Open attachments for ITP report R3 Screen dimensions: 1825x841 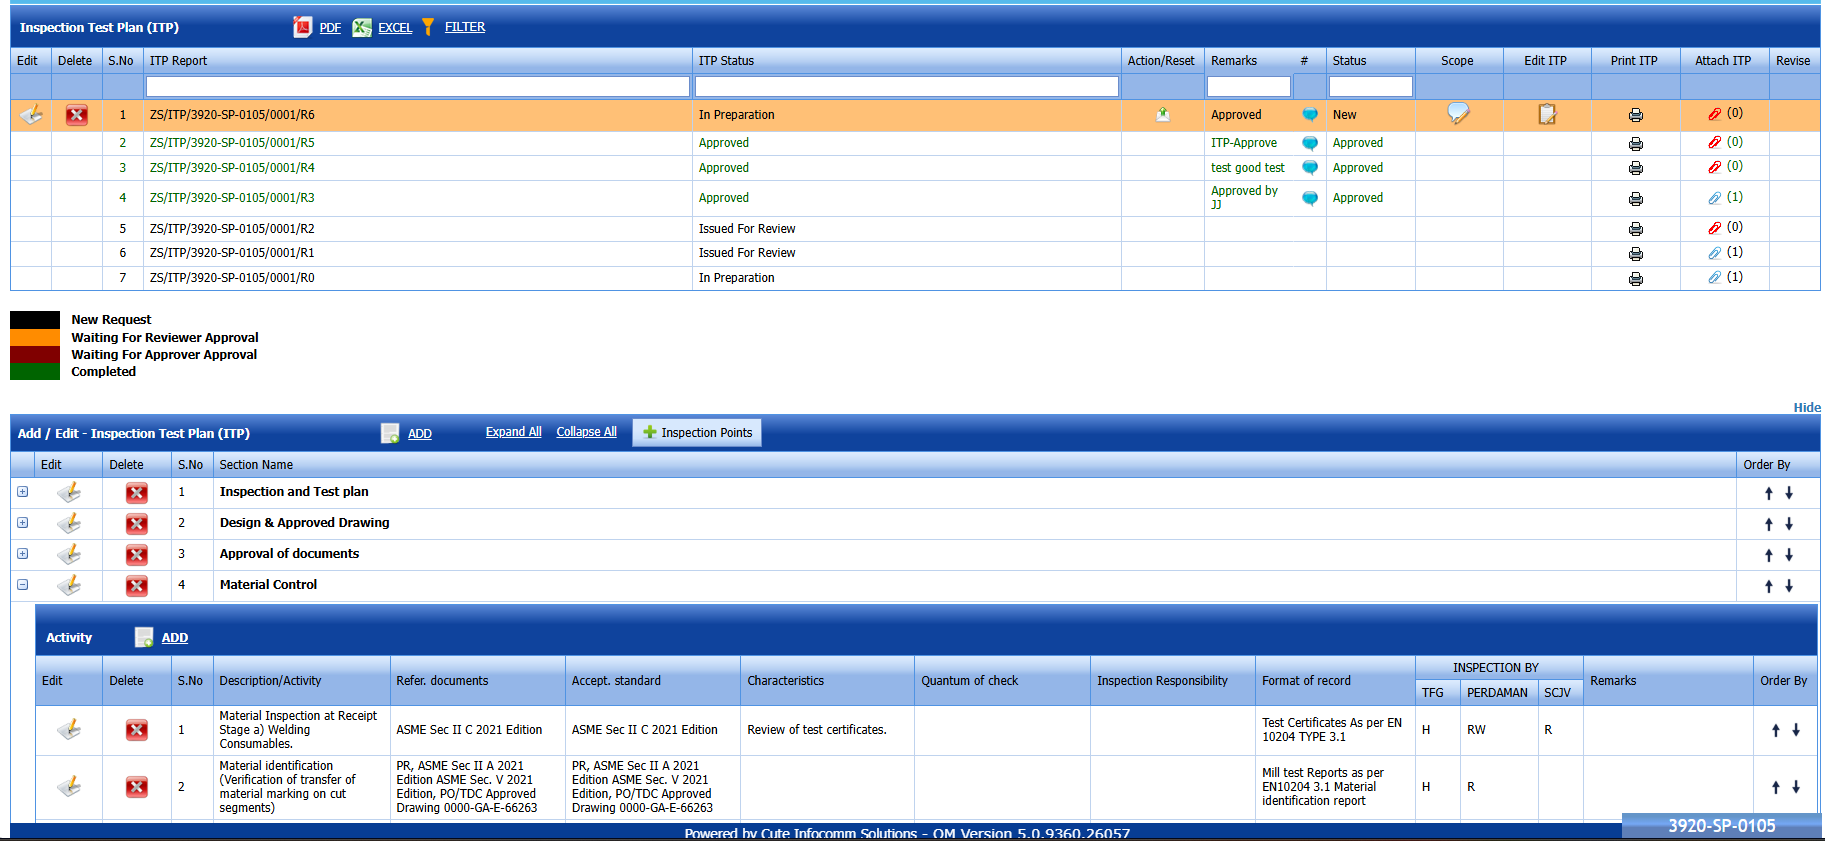(1716, 198)
